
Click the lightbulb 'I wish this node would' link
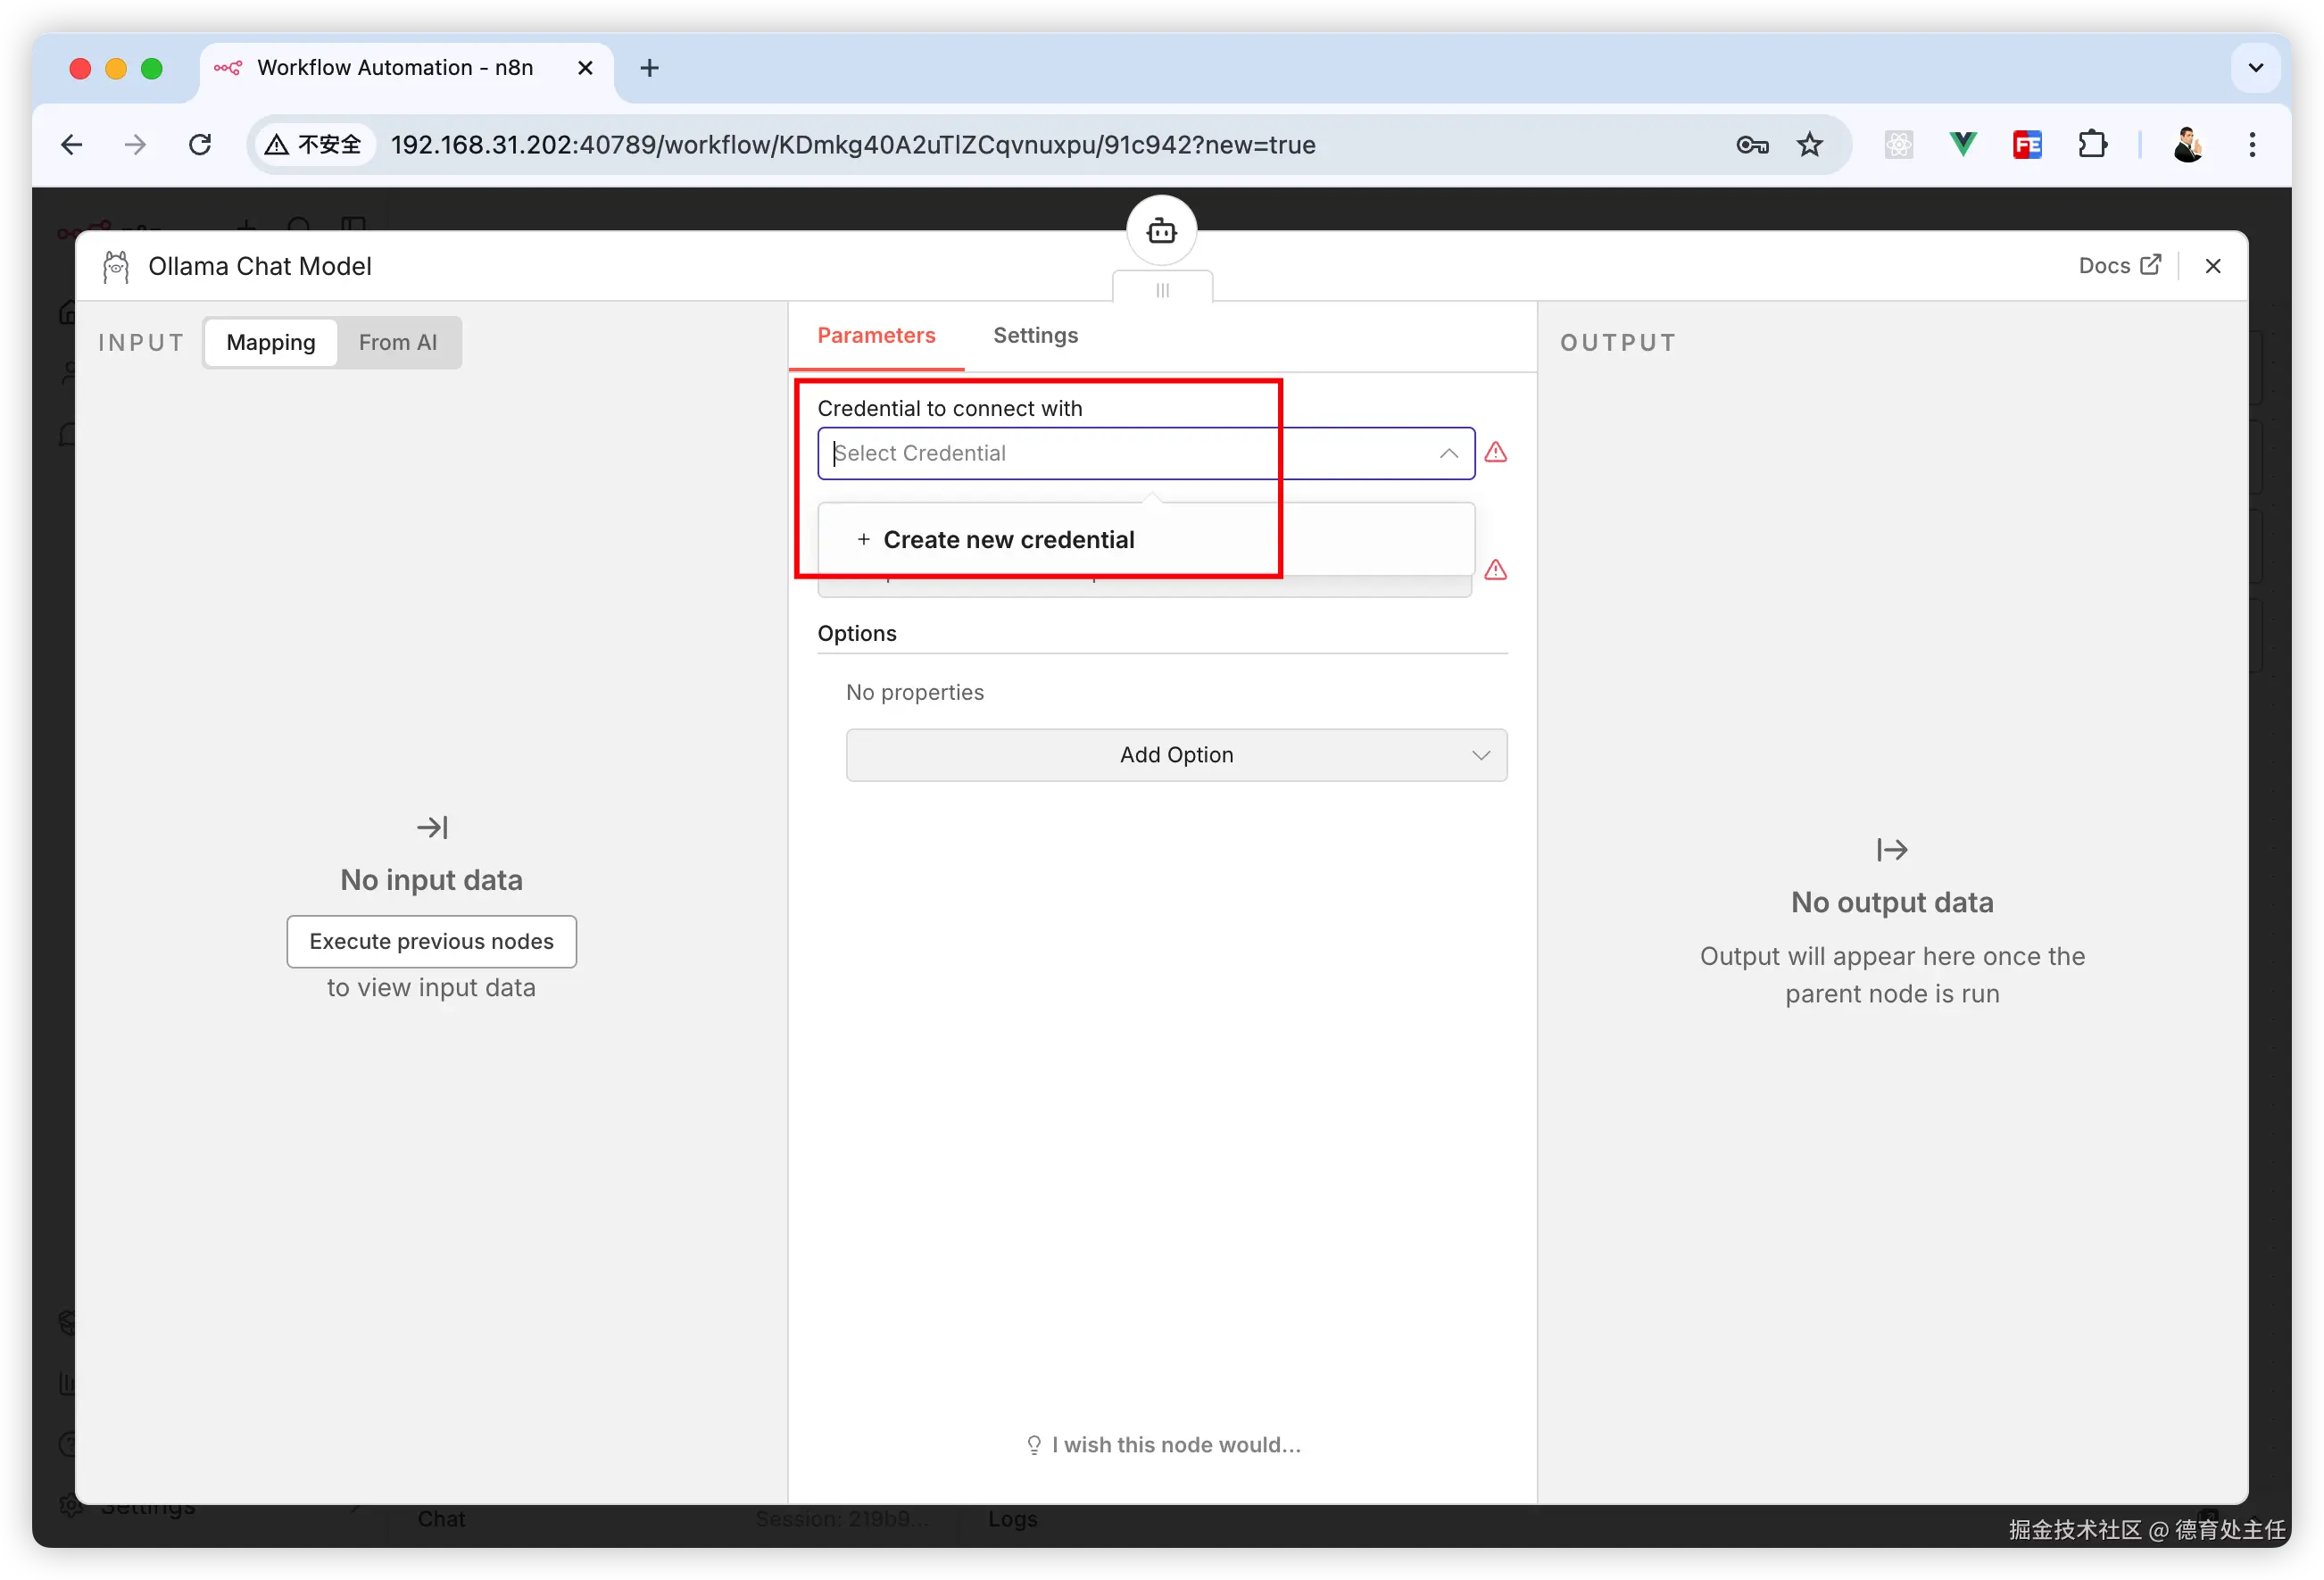[1163, 1444]
